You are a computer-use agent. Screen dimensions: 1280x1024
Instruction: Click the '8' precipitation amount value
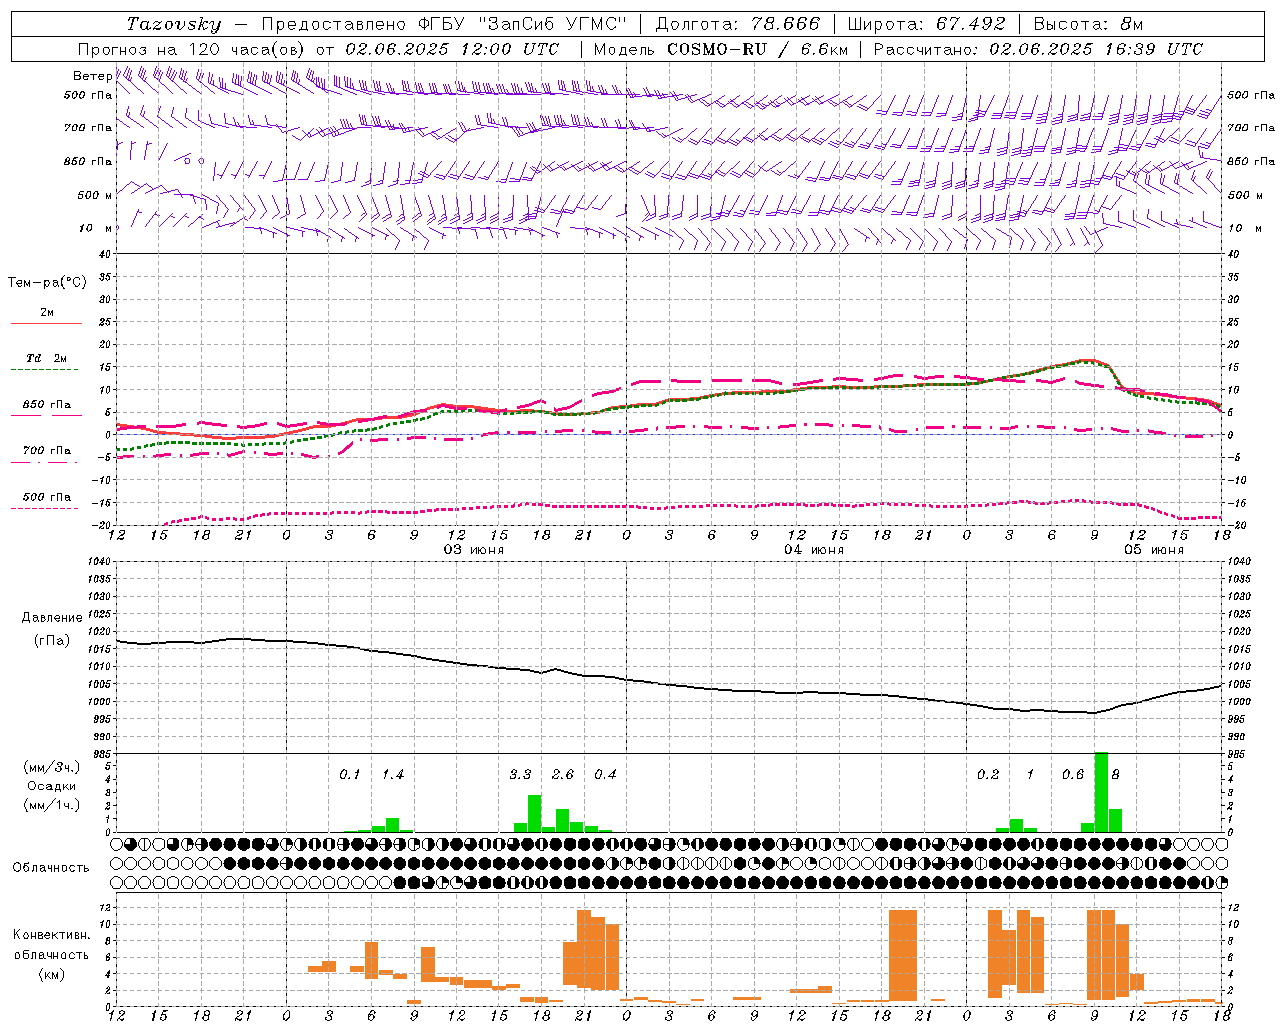coord(1116,774)
